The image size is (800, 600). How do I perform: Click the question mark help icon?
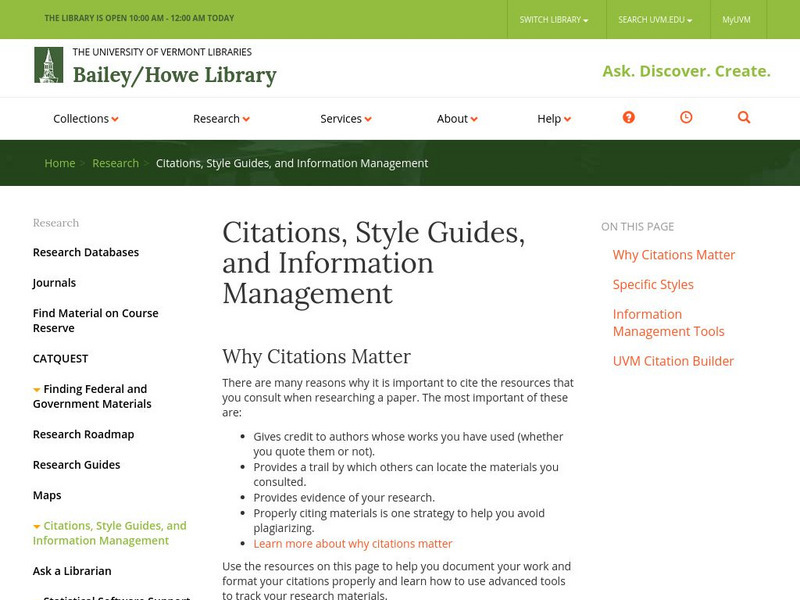click(628, 118)
